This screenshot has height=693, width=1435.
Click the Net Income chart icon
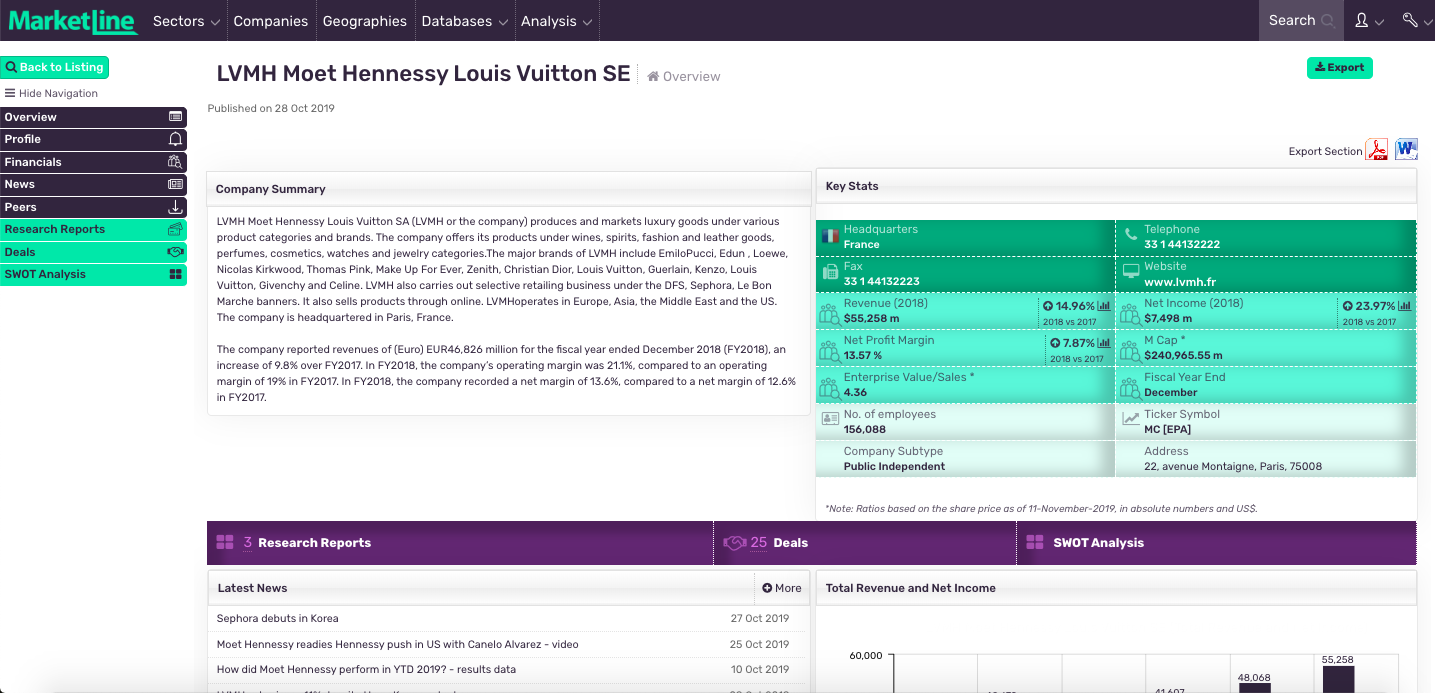pyautogui.click(x=1405, y=306)
